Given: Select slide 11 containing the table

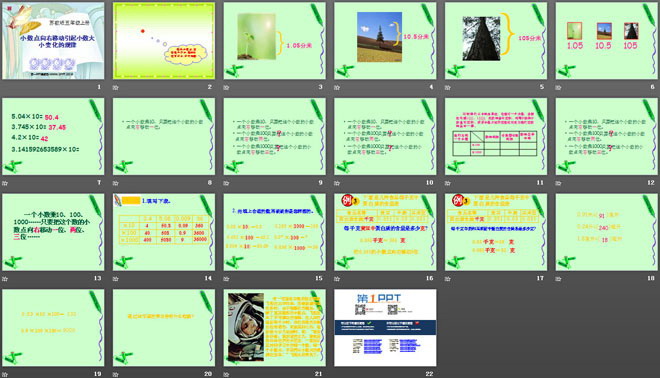Looking at the screenshot, I should (496, 136).
